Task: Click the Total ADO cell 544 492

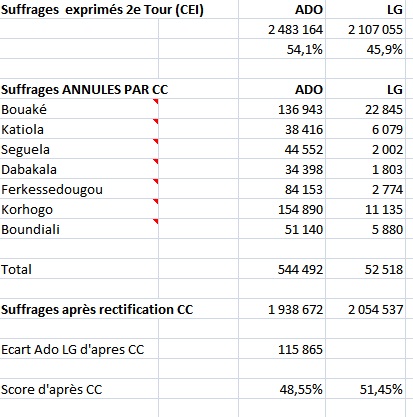Action: click(282, 269)
